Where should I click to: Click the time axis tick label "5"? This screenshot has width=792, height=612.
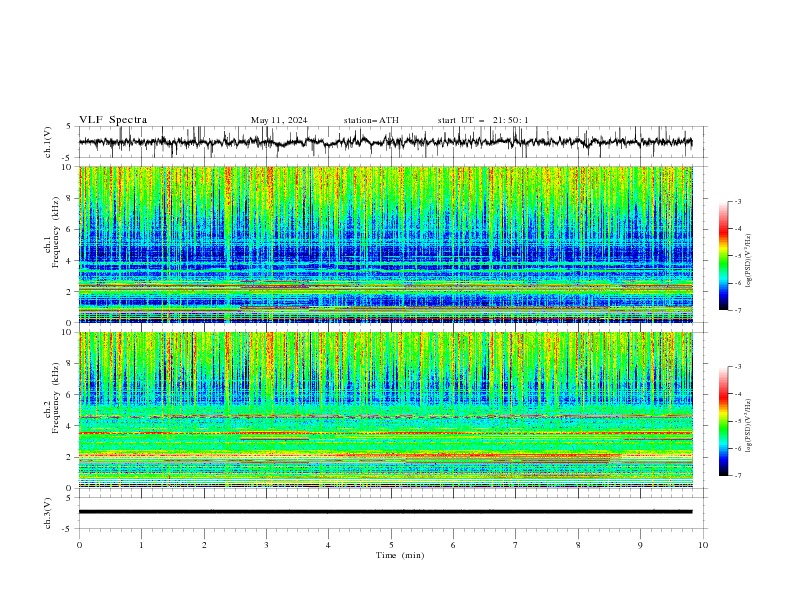[391, 545]
